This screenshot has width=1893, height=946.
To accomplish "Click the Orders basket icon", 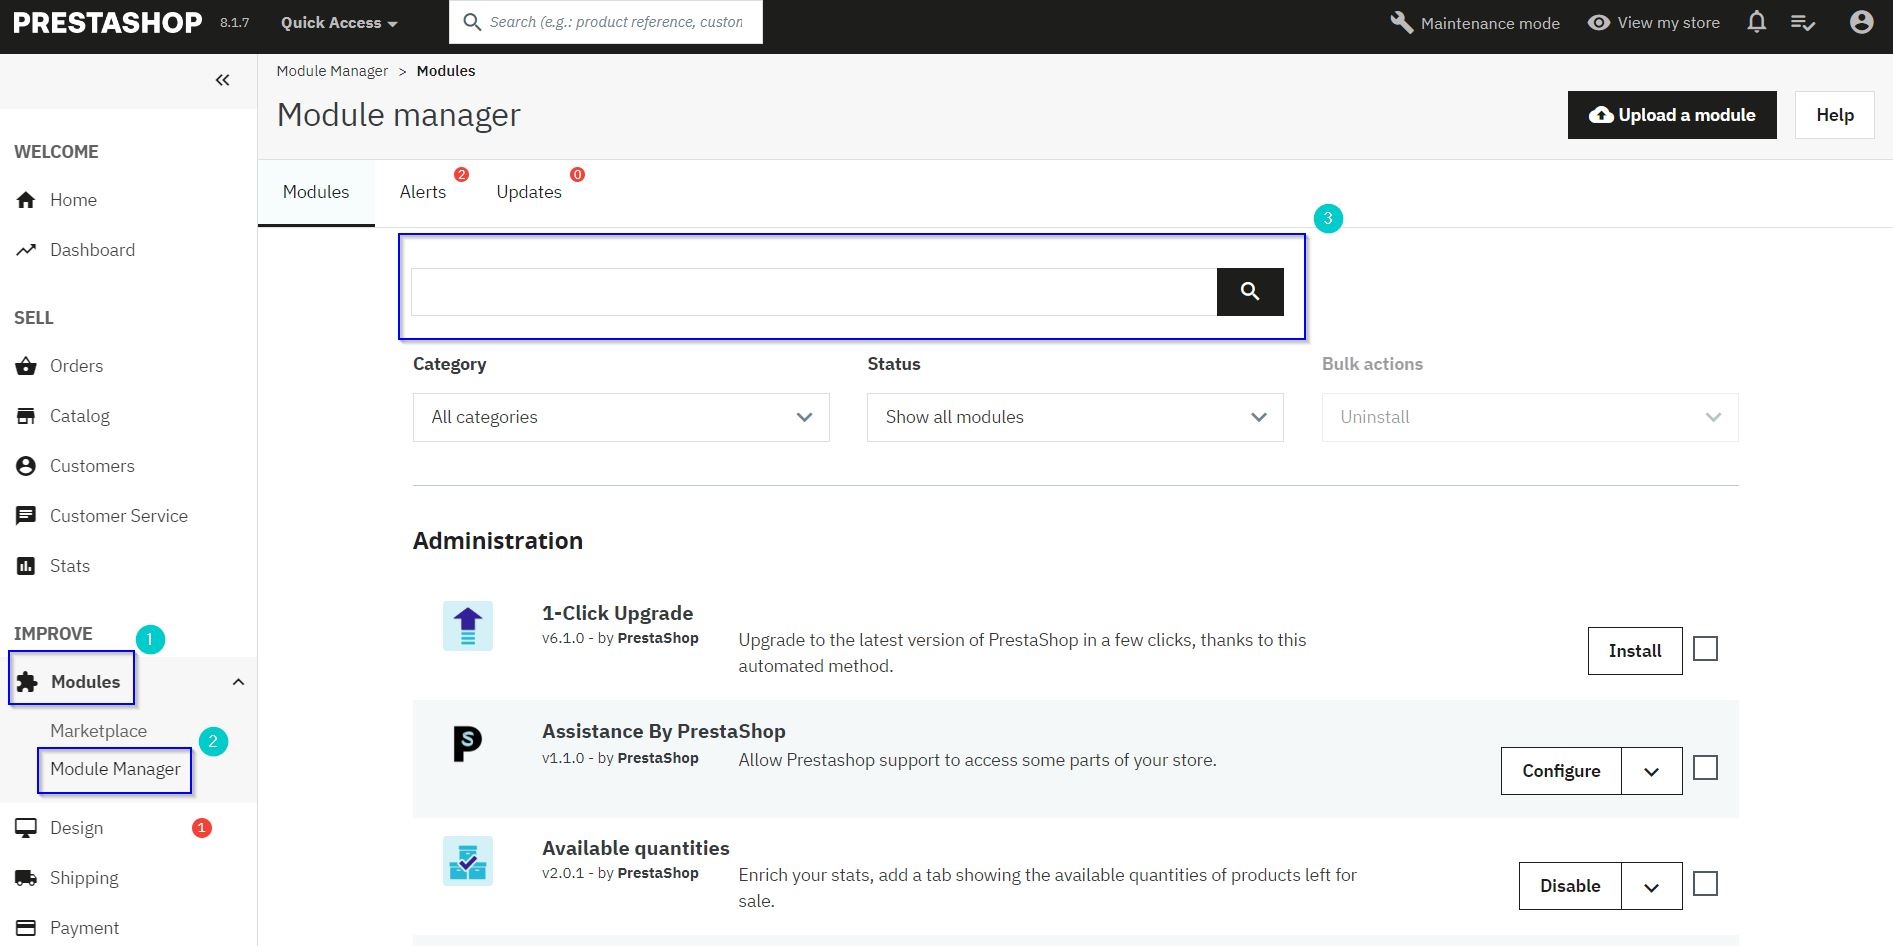I will point(26,366).
